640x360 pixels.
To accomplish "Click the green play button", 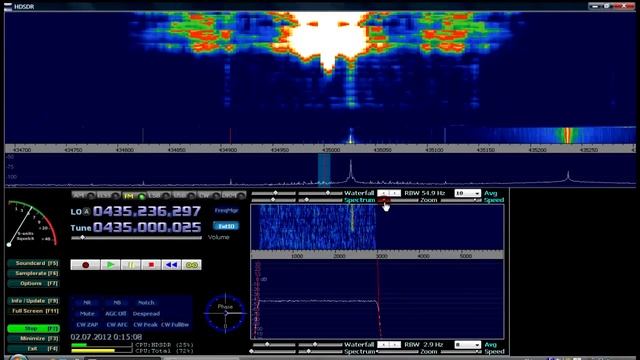I will click(x=110, y=265).
